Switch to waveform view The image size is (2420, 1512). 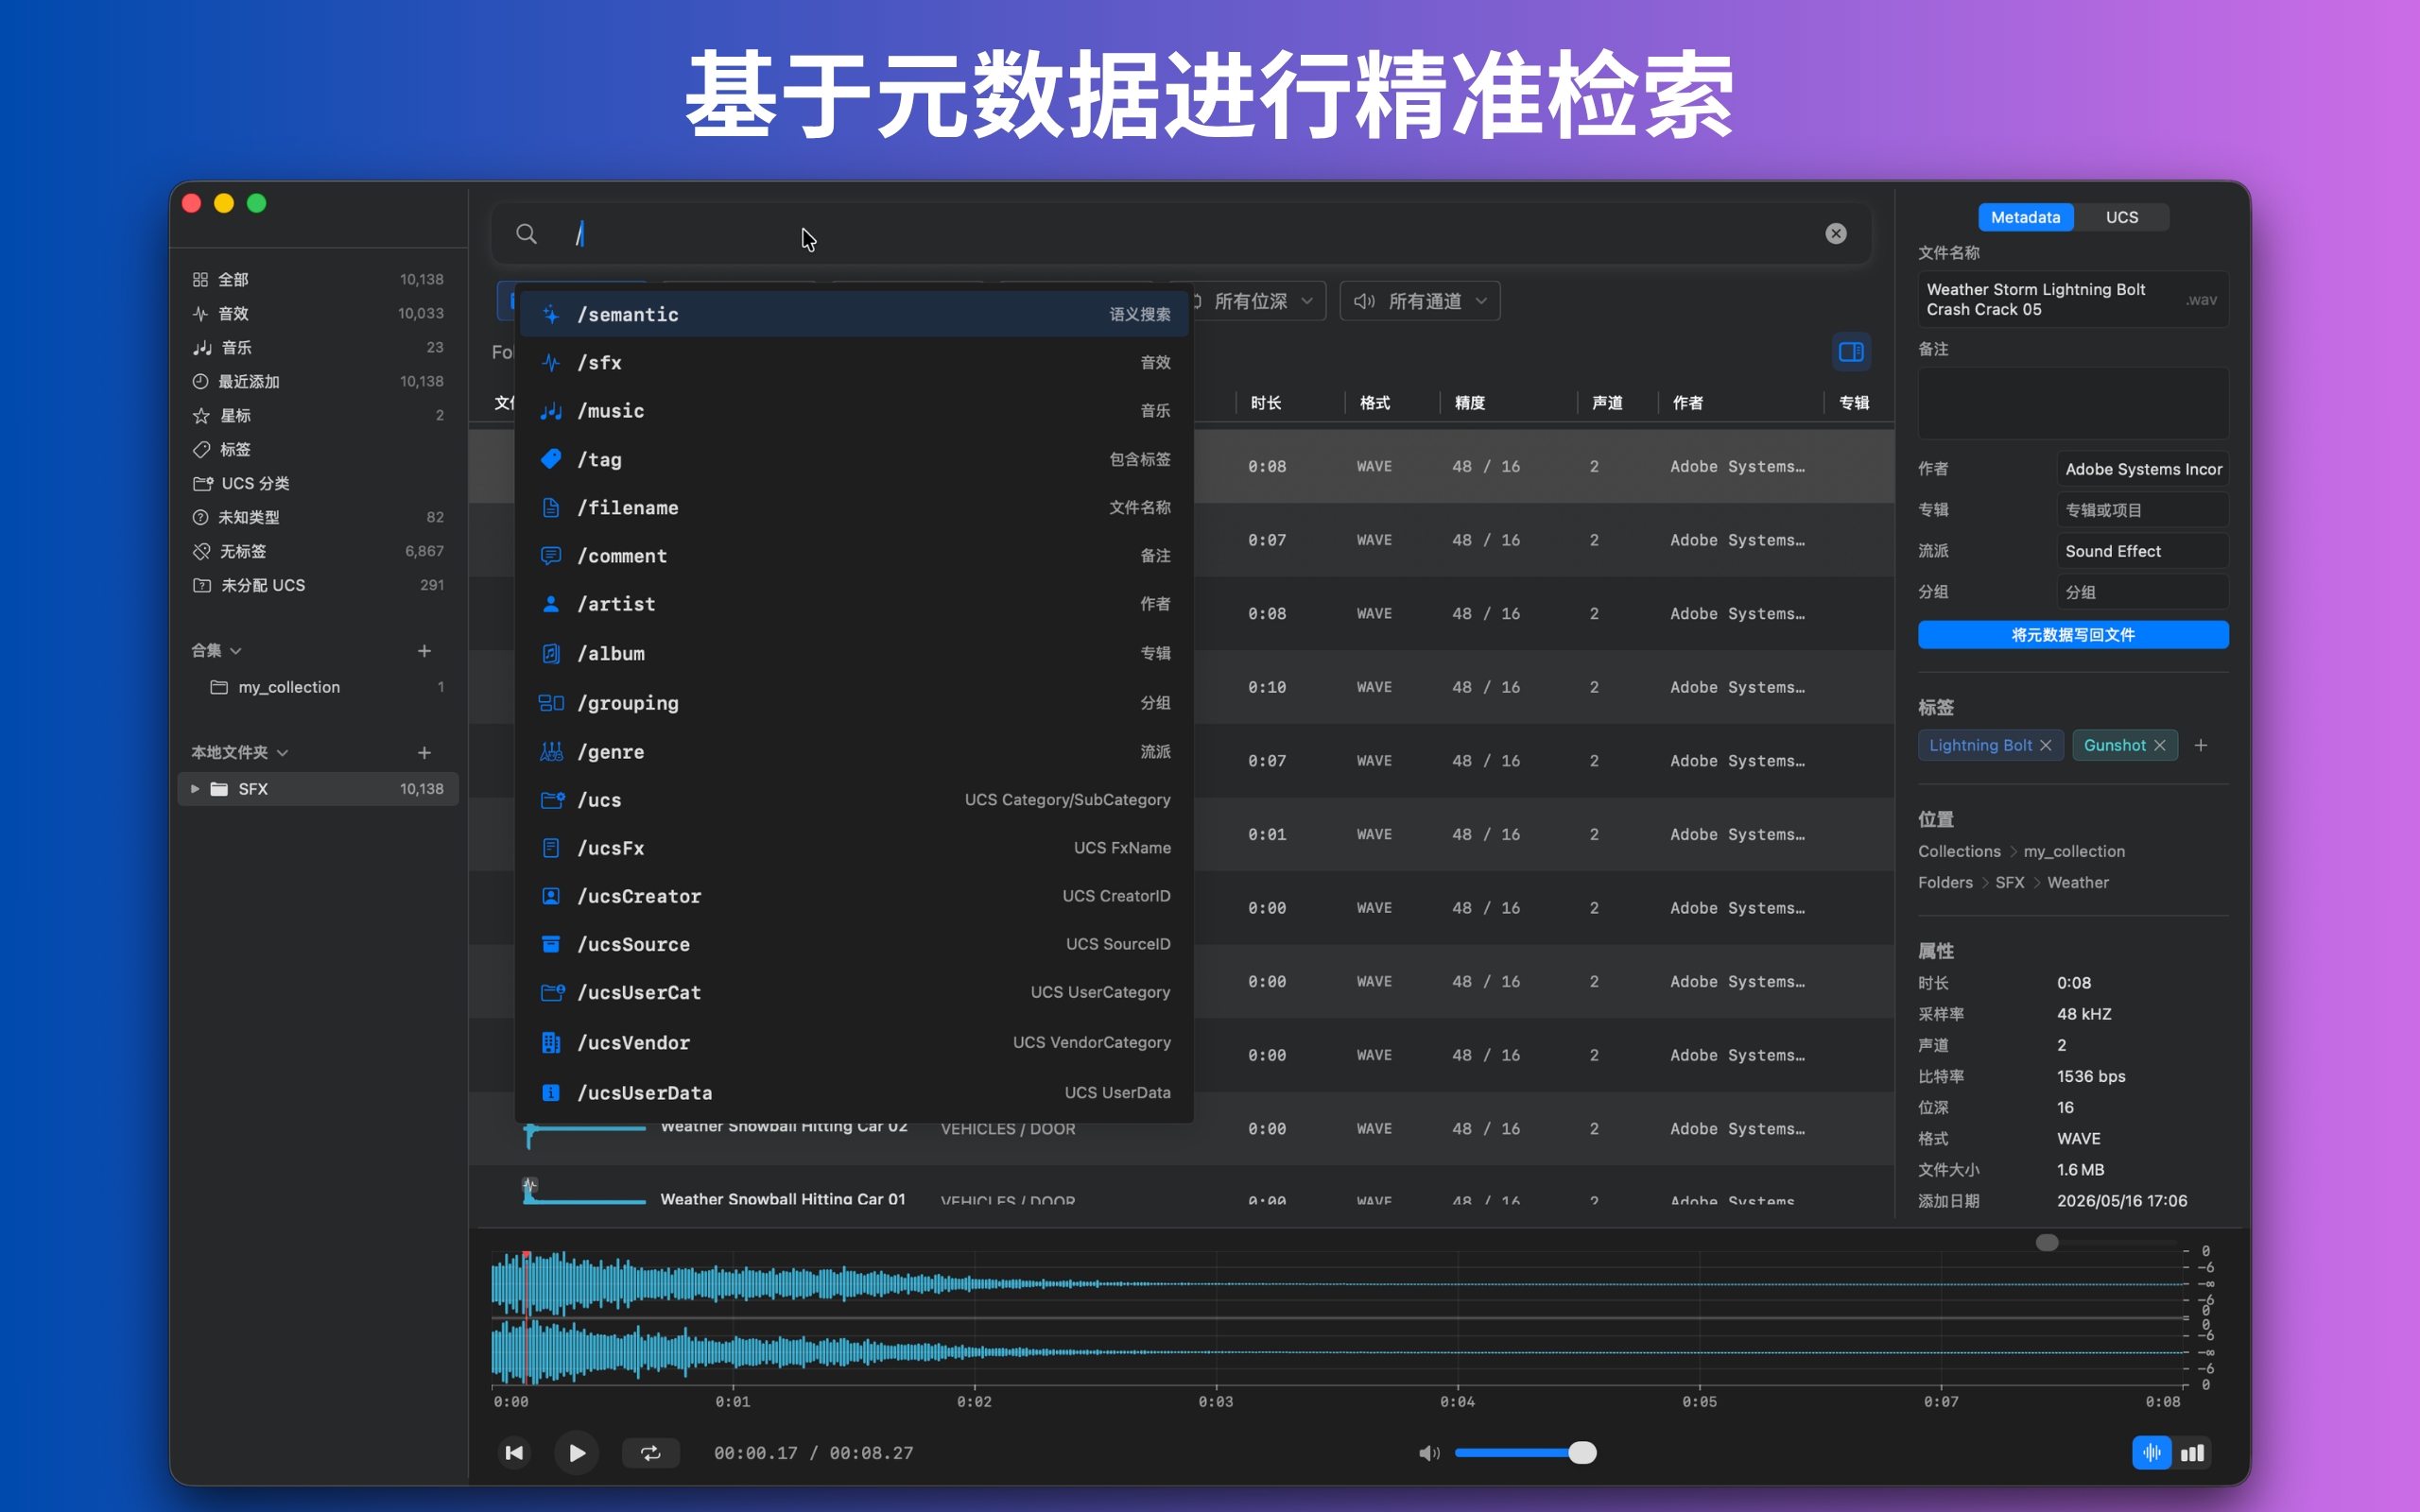click(x=2151, y=1453)
